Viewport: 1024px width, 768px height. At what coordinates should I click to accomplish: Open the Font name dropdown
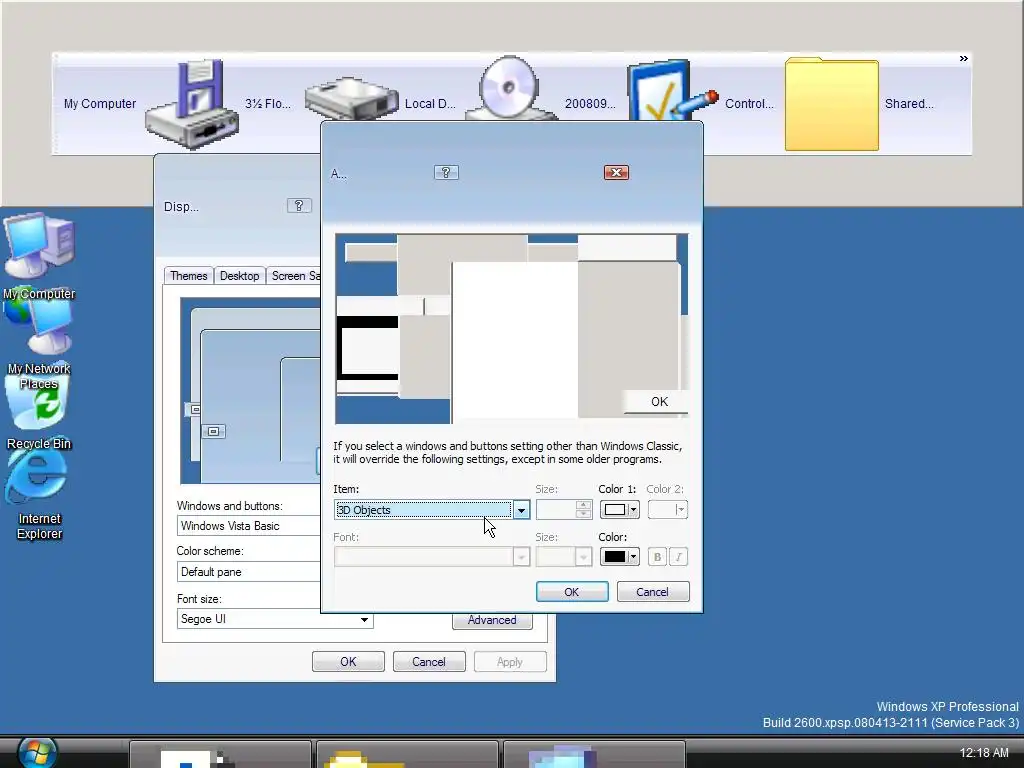(x=431, y=557)
